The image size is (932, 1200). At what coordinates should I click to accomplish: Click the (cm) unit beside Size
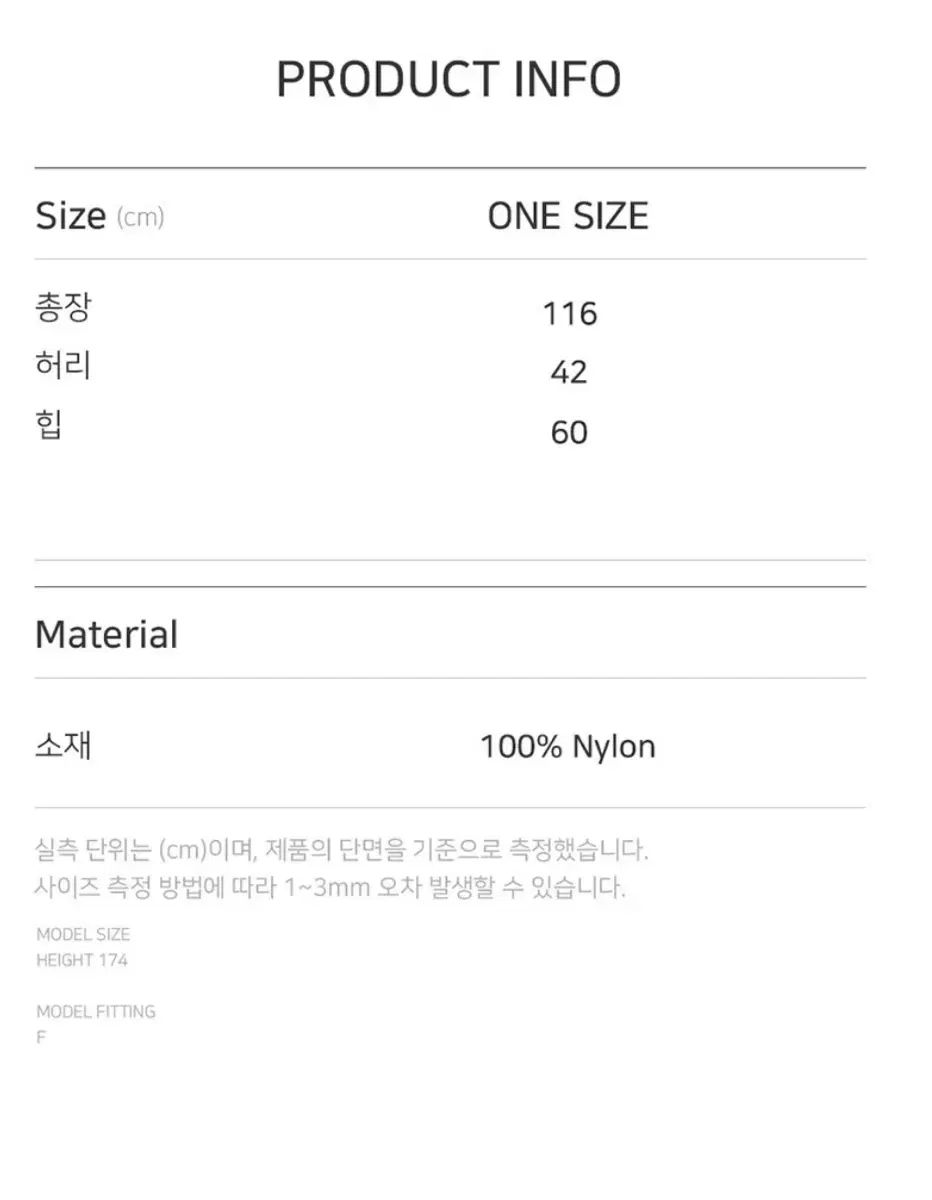pyautogui.click(x=140, y=218)
